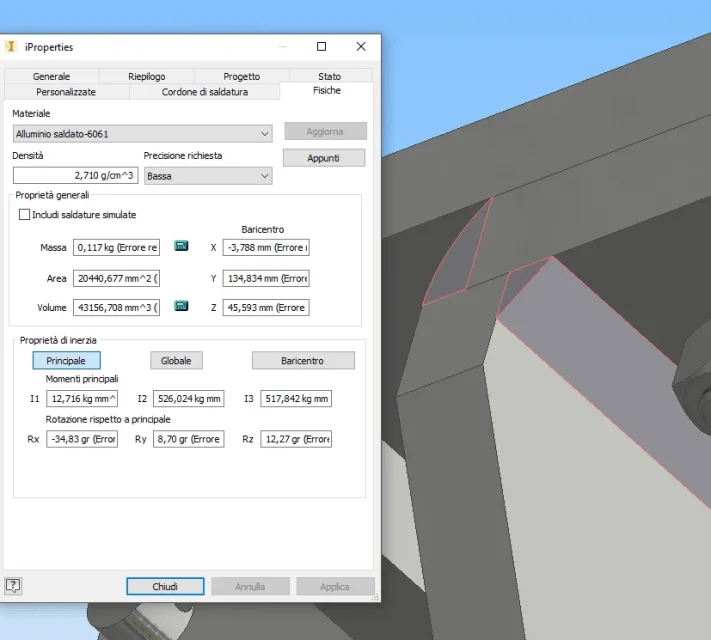Viewport: 711px width, 640px height.
Task: Click the calculator icon beside Volume
Action: point(181,306)
